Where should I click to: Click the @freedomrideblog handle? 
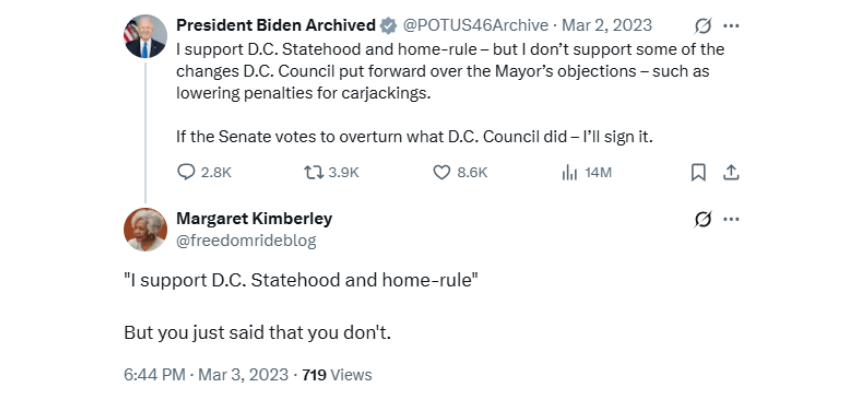pos(232,239)
